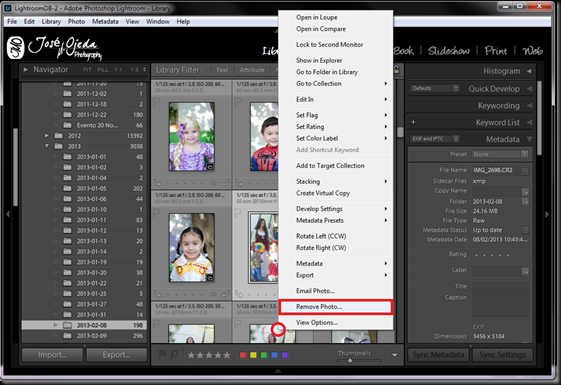Click rotate left icon under first thumbnail
561x385 pixels.
(x=158, y=183)
